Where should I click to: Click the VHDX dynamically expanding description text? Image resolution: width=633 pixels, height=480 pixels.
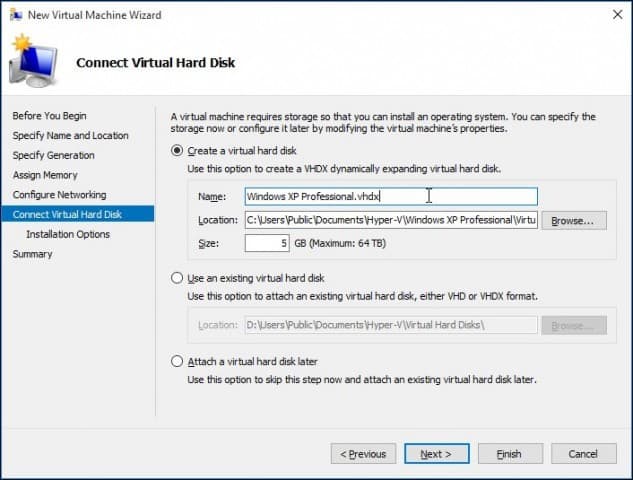point(344,169)
